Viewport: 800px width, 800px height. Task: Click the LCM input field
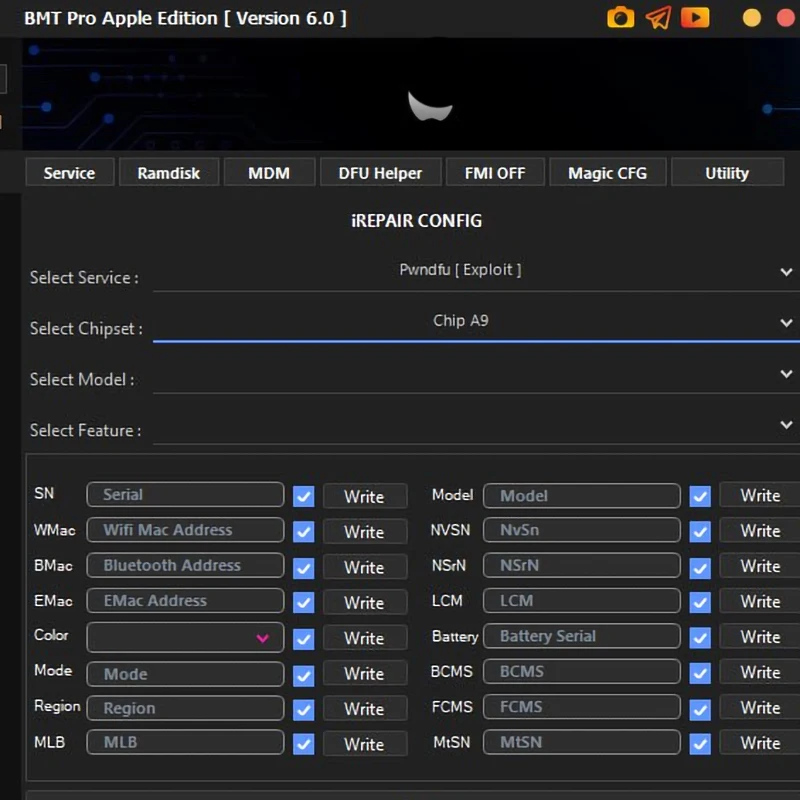click(x=582, y=601)
